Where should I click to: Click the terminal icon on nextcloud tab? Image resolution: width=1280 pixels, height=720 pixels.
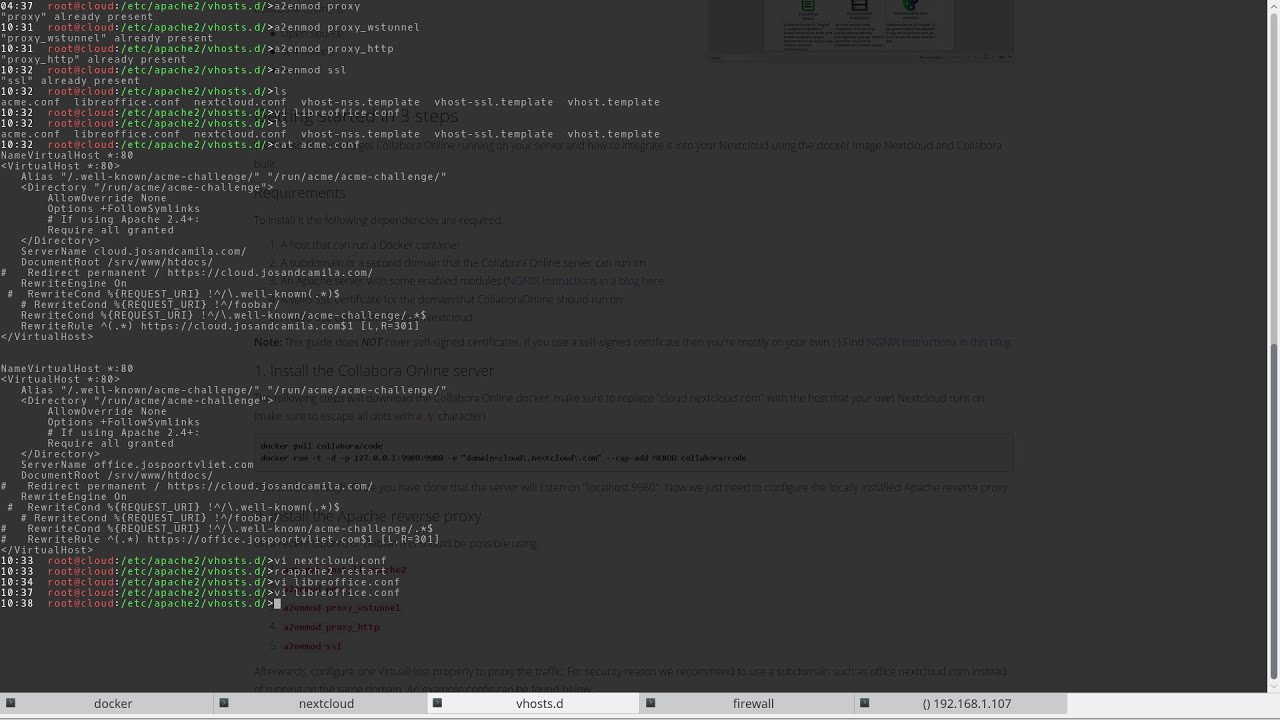point(224,704)
